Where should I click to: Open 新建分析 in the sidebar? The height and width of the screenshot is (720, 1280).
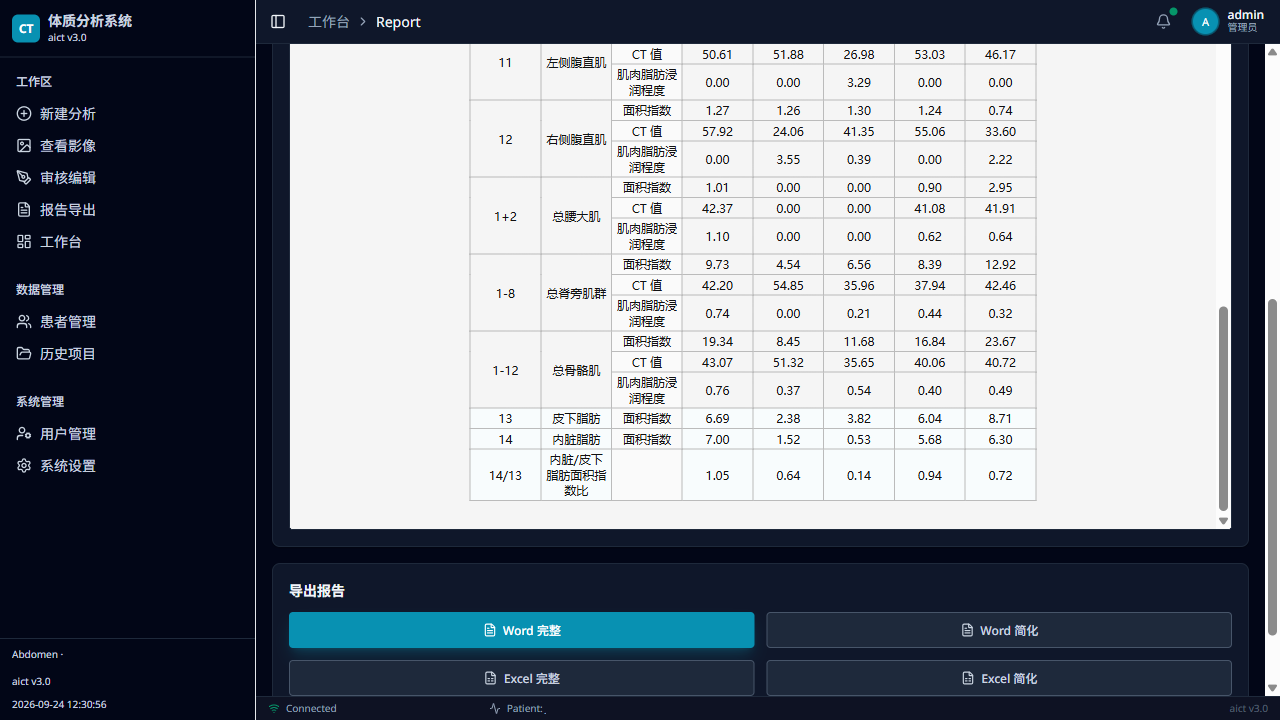pos(127,114)
